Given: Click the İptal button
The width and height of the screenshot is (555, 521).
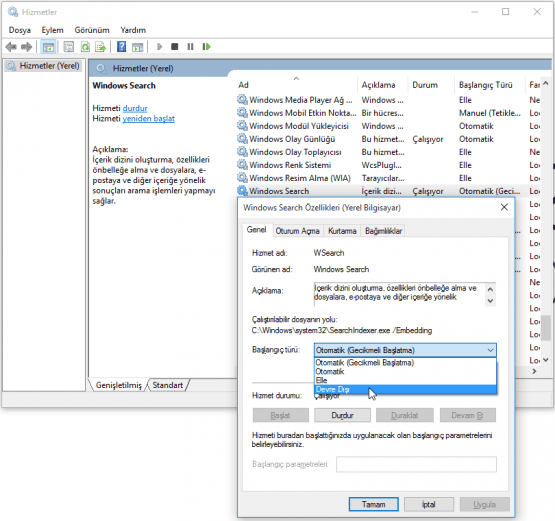Looking at the screenshot, I should pos(429,504).
